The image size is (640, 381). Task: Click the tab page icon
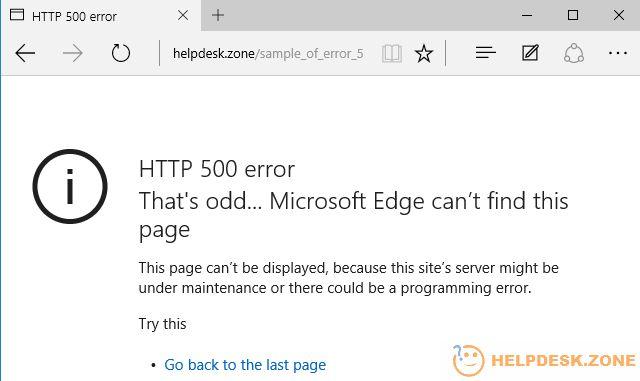coord(17,15)
